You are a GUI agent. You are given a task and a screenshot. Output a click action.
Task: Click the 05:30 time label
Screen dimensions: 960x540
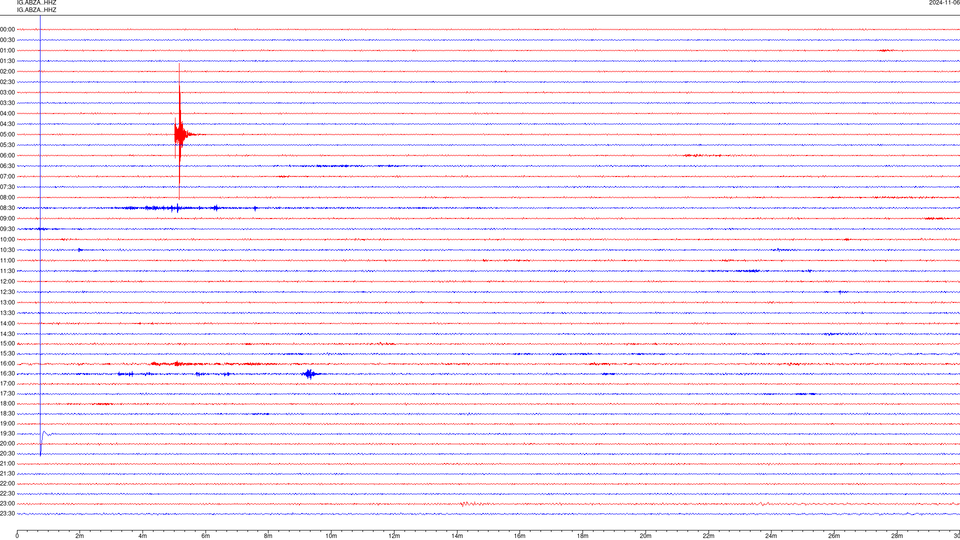click(x=7, y=145)
